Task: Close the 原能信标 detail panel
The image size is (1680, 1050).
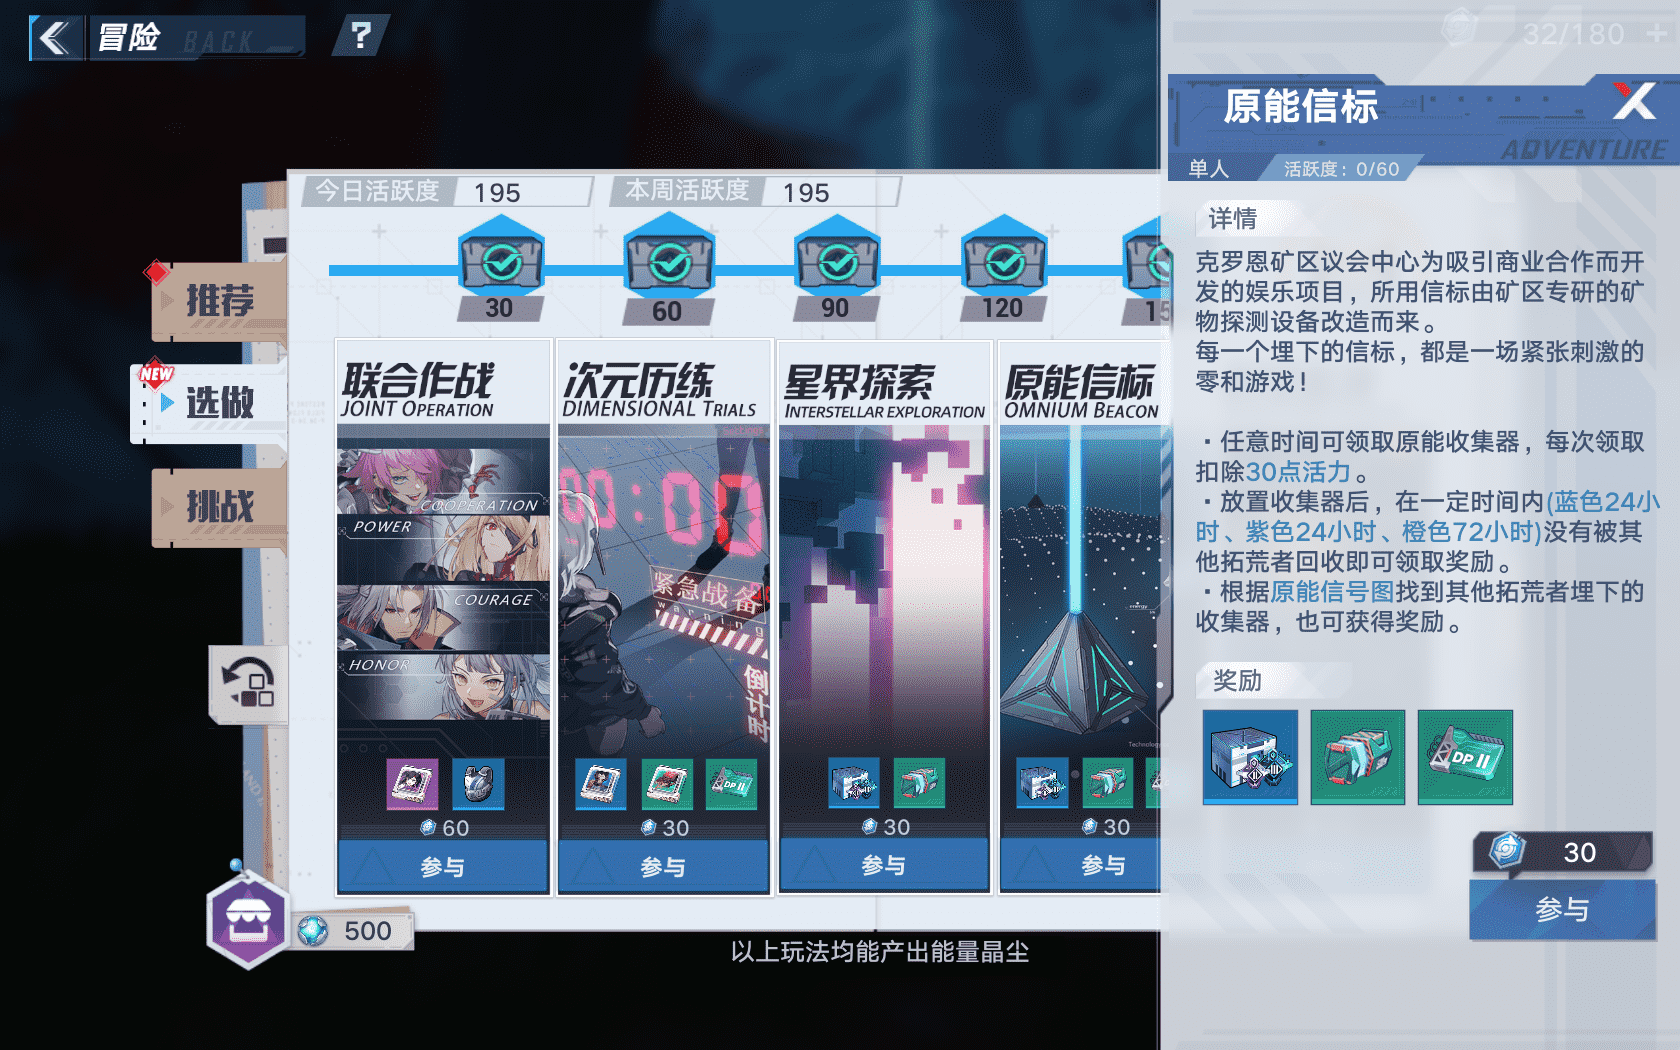Action: pyautogui.click(x=1635, y=101)
